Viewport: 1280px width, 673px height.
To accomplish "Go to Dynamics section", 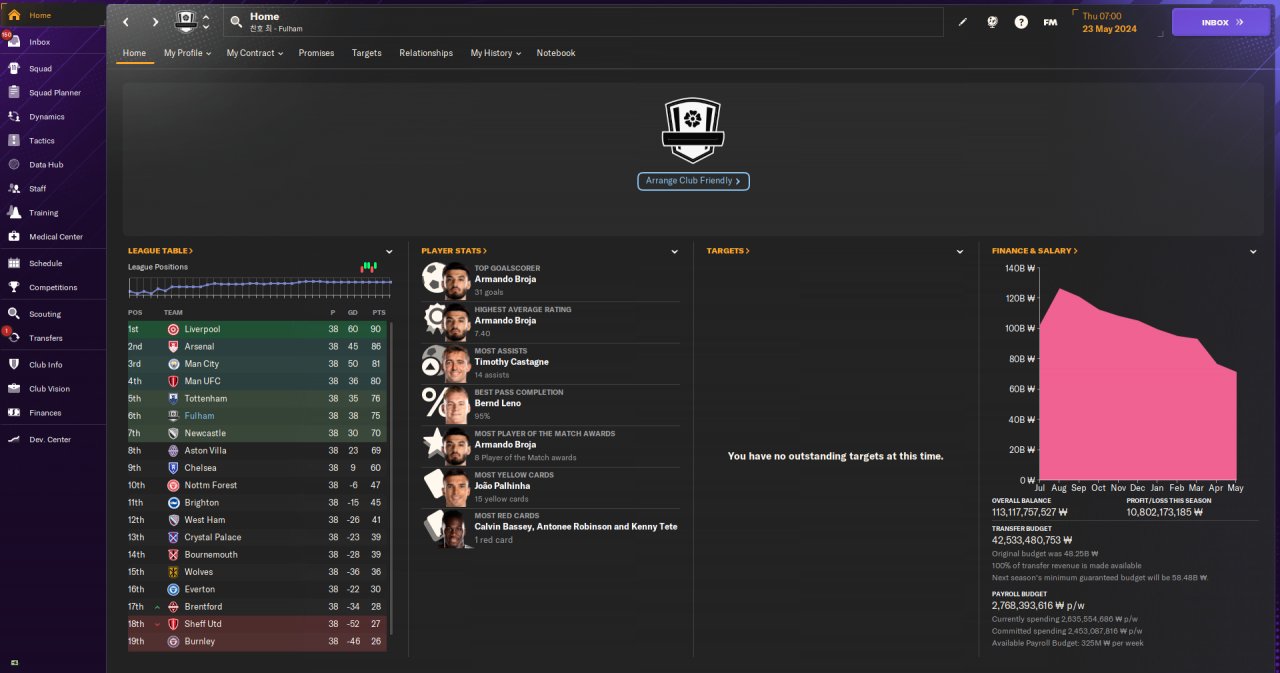I will pyautogui.click(x=46, y=117).
